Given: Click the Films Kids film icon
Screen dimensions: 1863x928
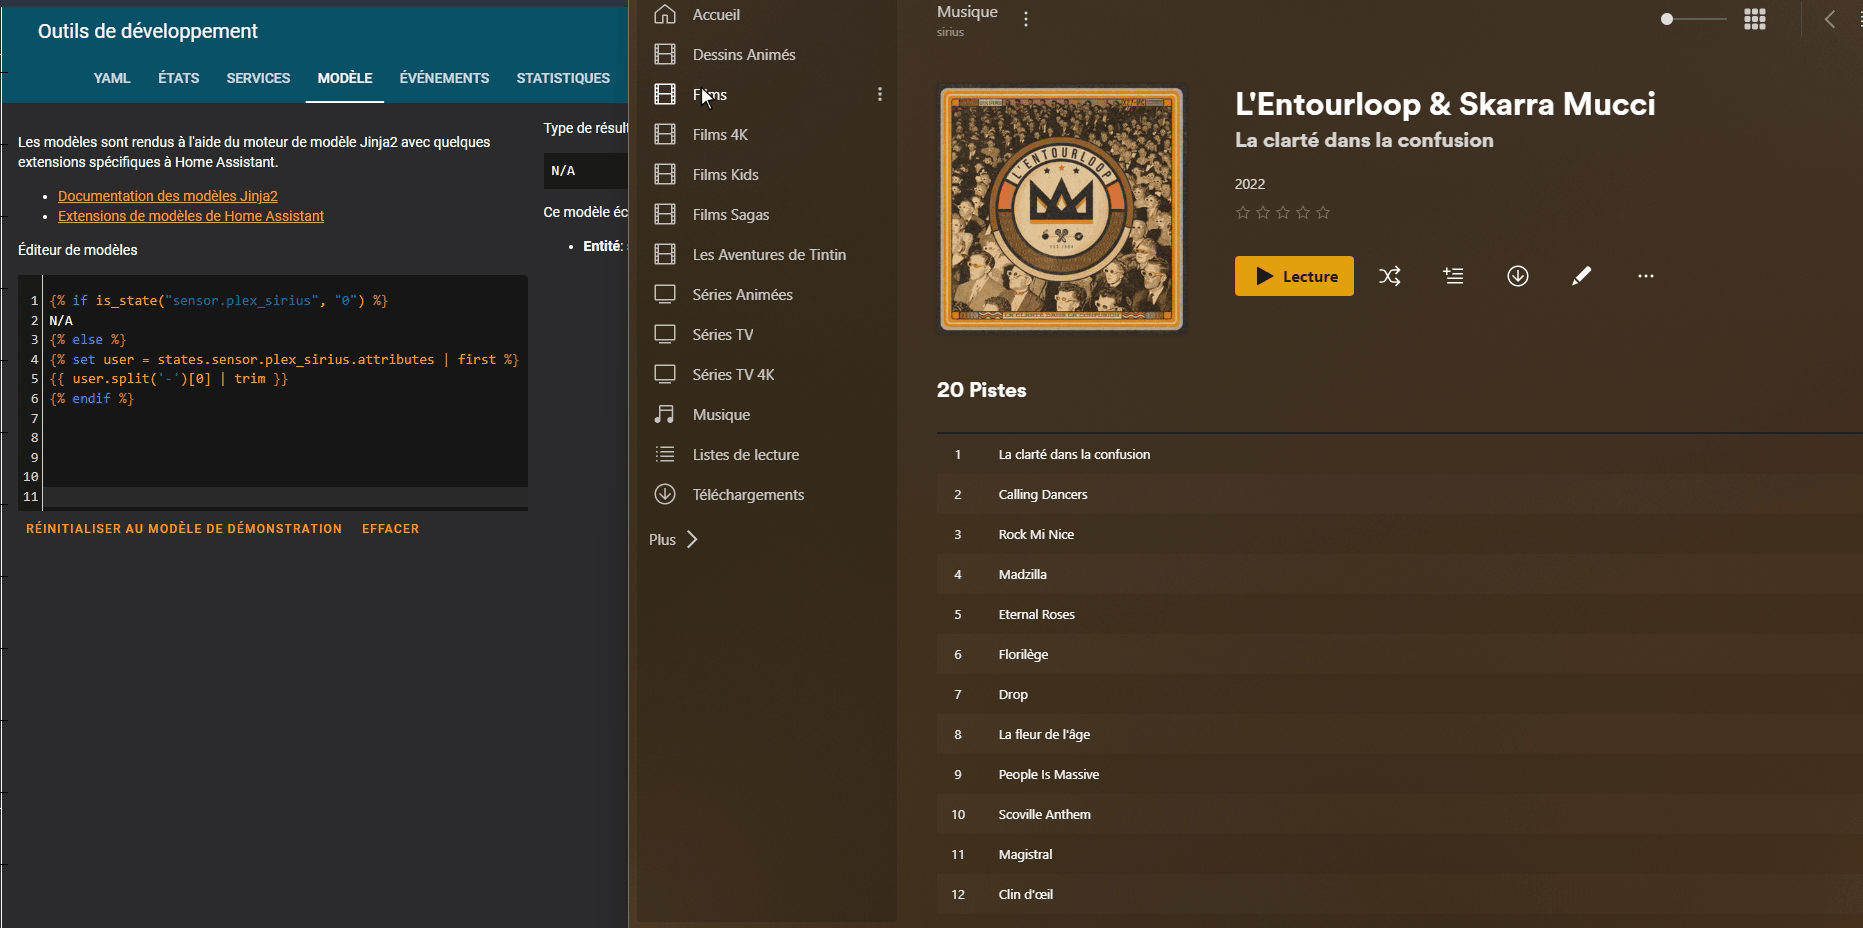Looking at the screenshot, I should pyautogui.click(x=665, y=174).
